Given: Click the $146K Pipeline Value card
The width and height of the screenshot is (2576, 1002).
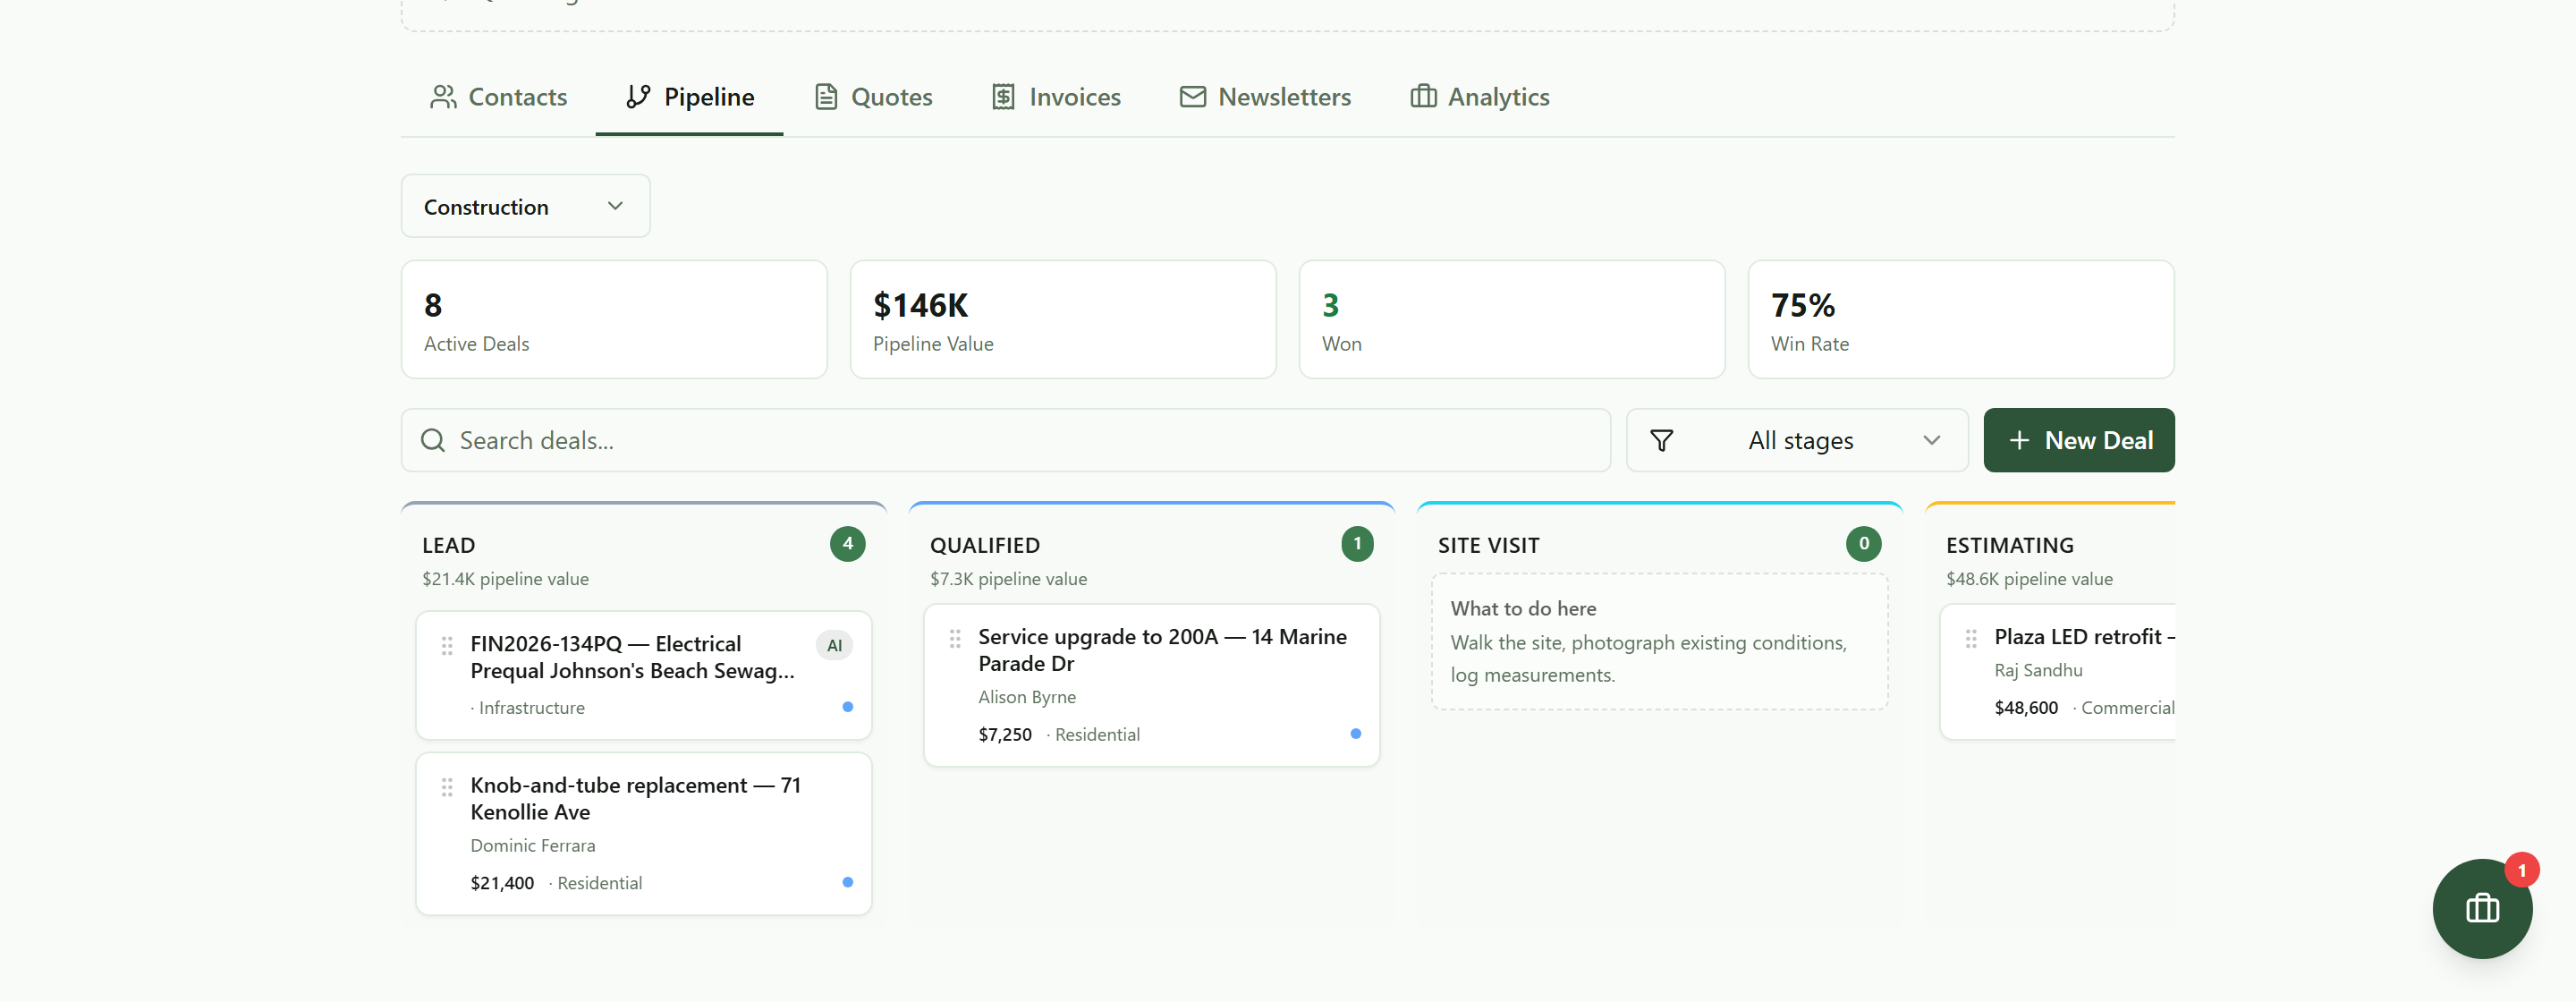Looking at the screenshot, I should tap(1063, 320).
